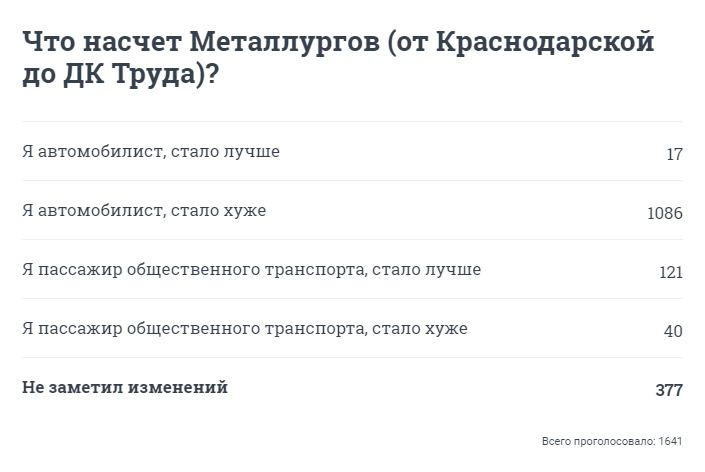Click 'Всего проголосовало: 1641' total text
Viewport: 705px width, 472px height.
click(x=612, y=441)
